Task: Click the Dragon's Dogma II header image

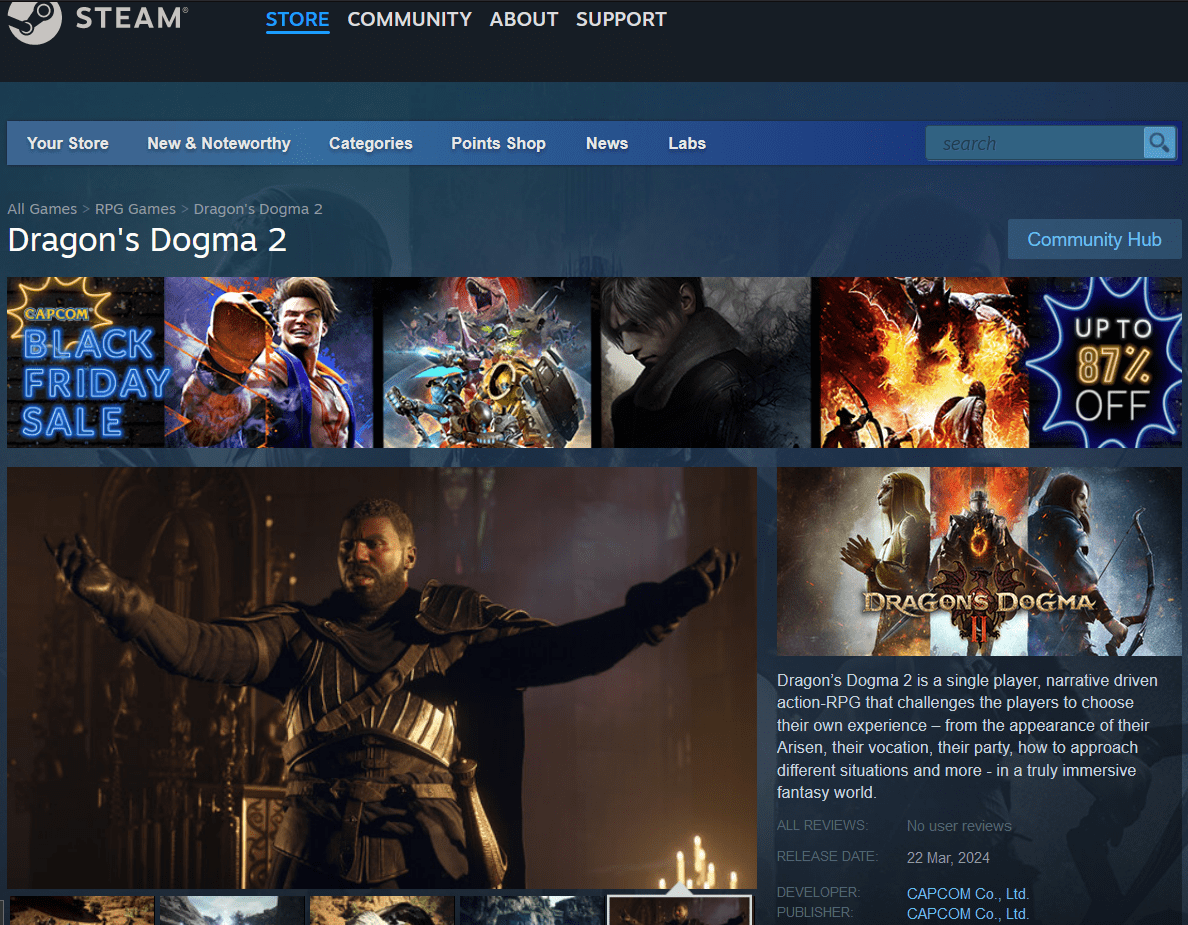Action: coord(979,561)
